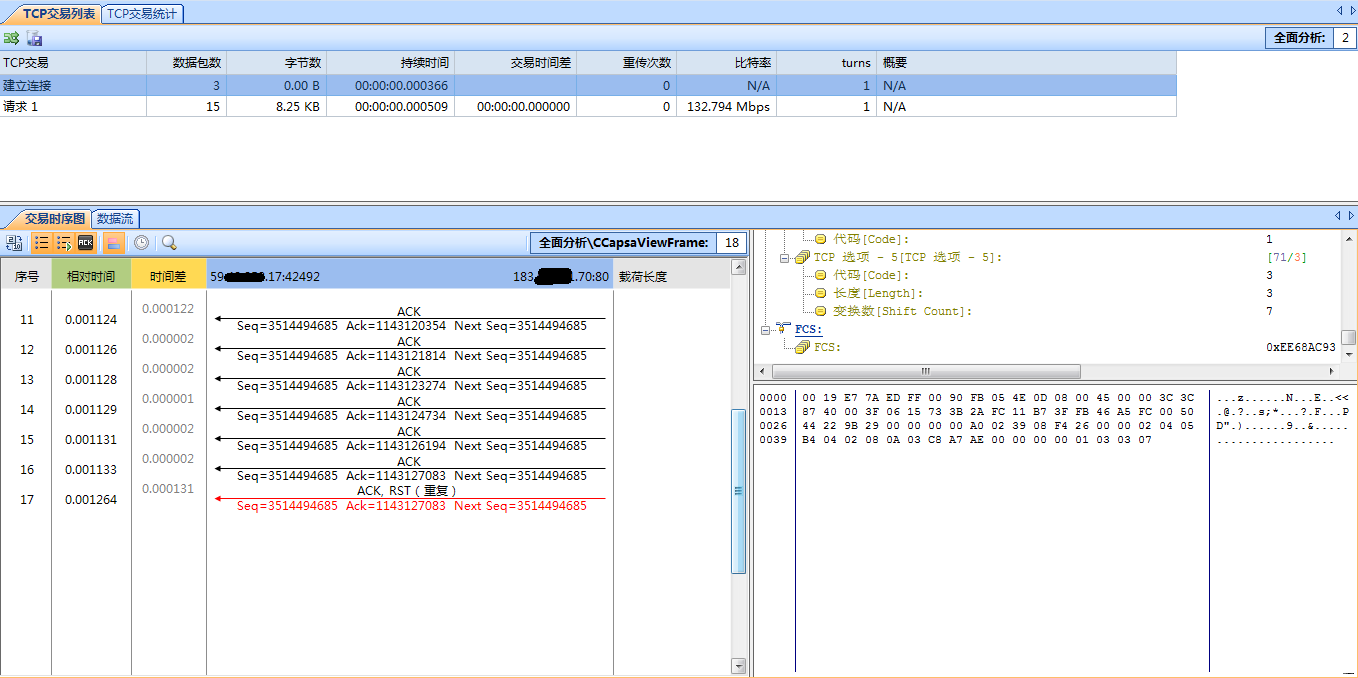The image size is (1358, 678).
Task: Toggle the pink and blue color bars button
Action: coord(114,242)
